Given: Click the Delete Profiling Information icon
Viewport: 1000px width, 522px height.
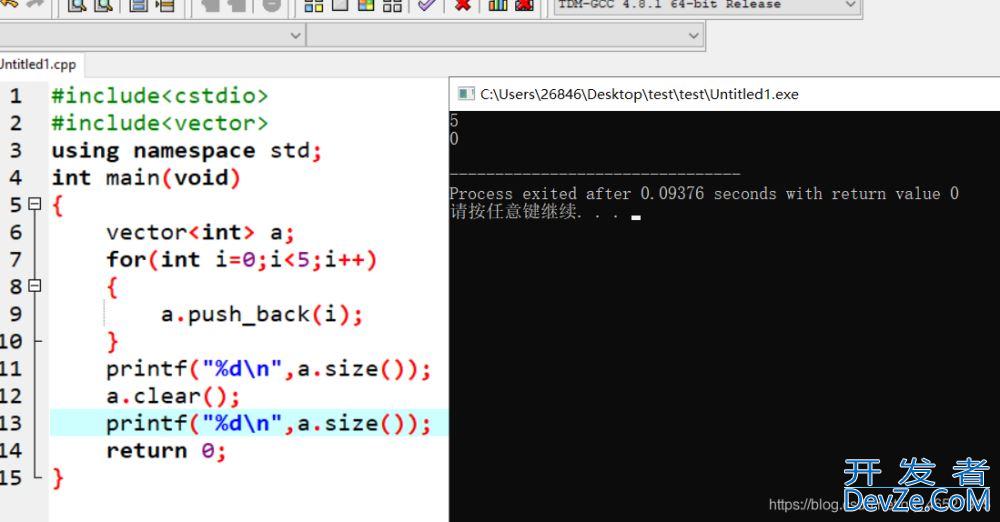Looking at the screenshot, I should tap(524, 5).
